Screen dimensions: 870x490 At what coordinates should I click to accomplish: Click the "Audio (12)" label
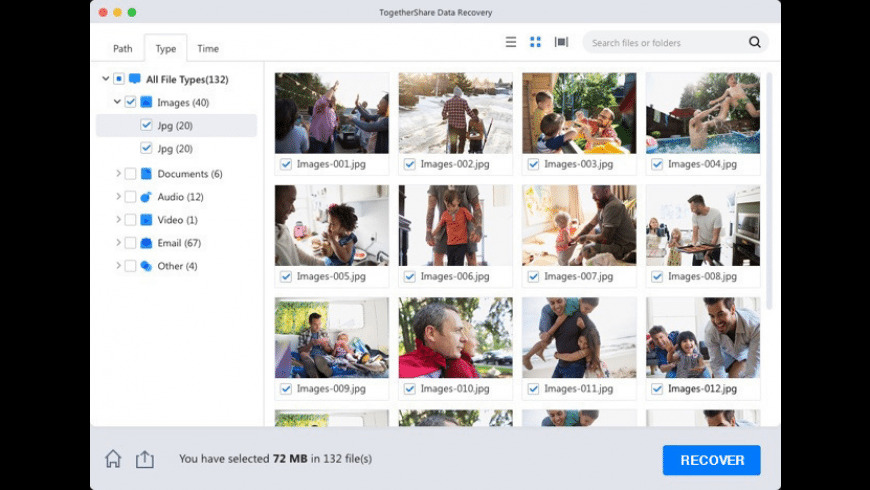[x=180, y=197]
